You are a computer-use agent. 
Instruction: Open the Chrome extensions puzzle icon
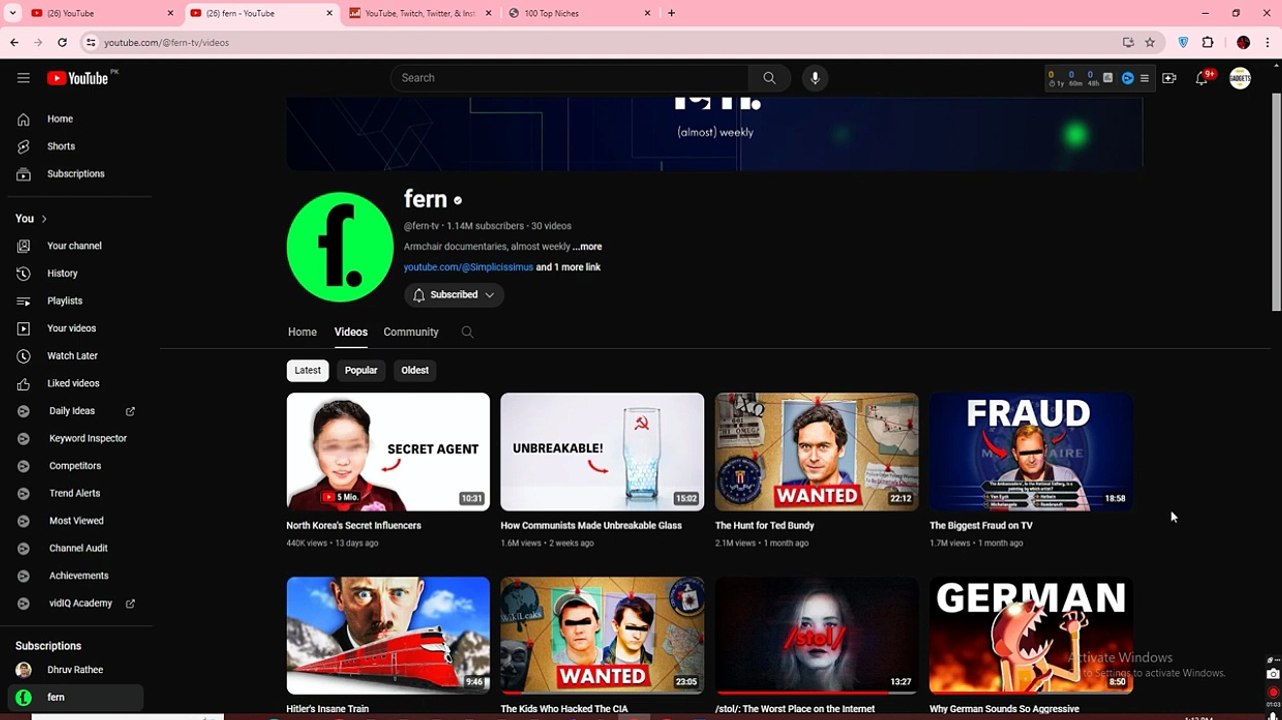[1208, 42]
